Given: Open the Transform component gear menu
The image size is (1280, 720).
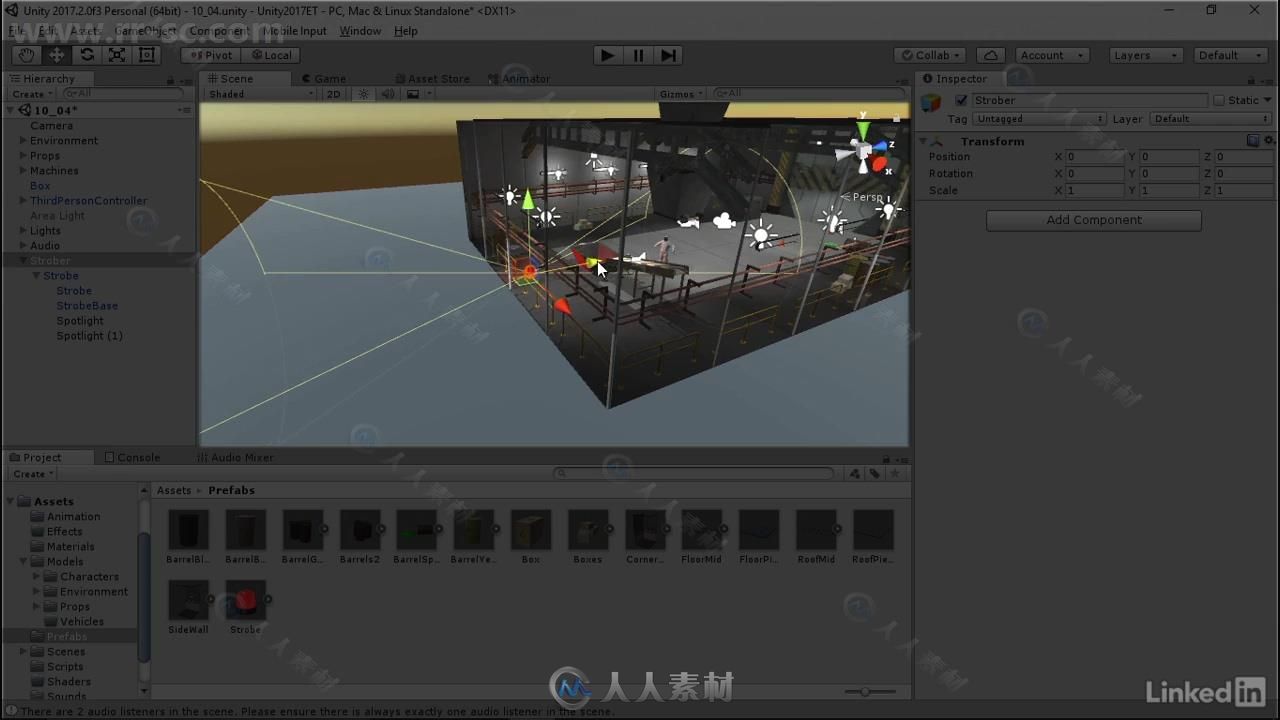Looking at the screenshot, I should (x=1269, y=141).
